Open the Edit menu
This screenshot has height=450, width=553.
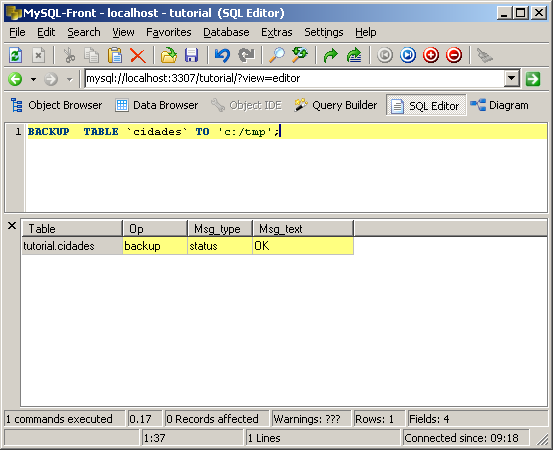[x=46, y=32]
